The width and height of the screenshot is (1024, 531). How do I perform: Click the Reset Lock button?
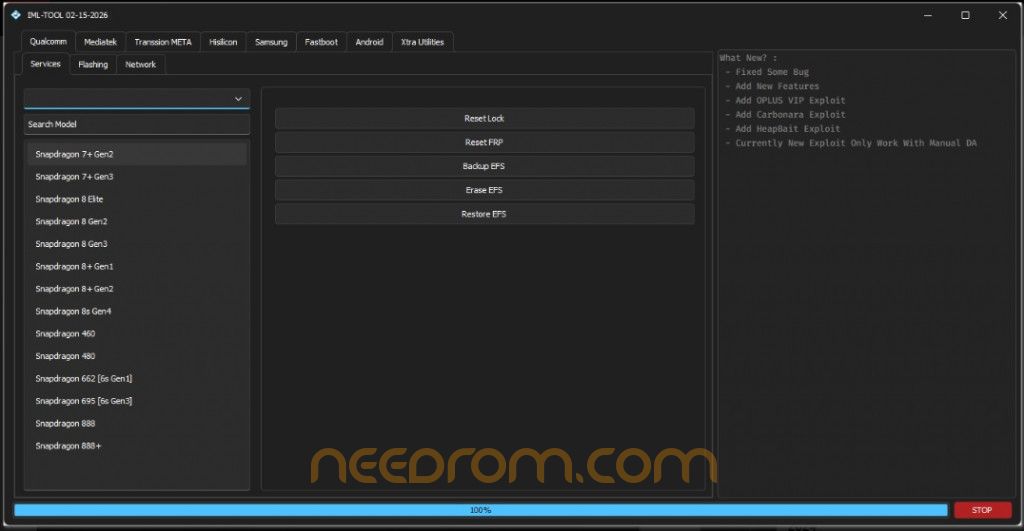tap(484, 118)
